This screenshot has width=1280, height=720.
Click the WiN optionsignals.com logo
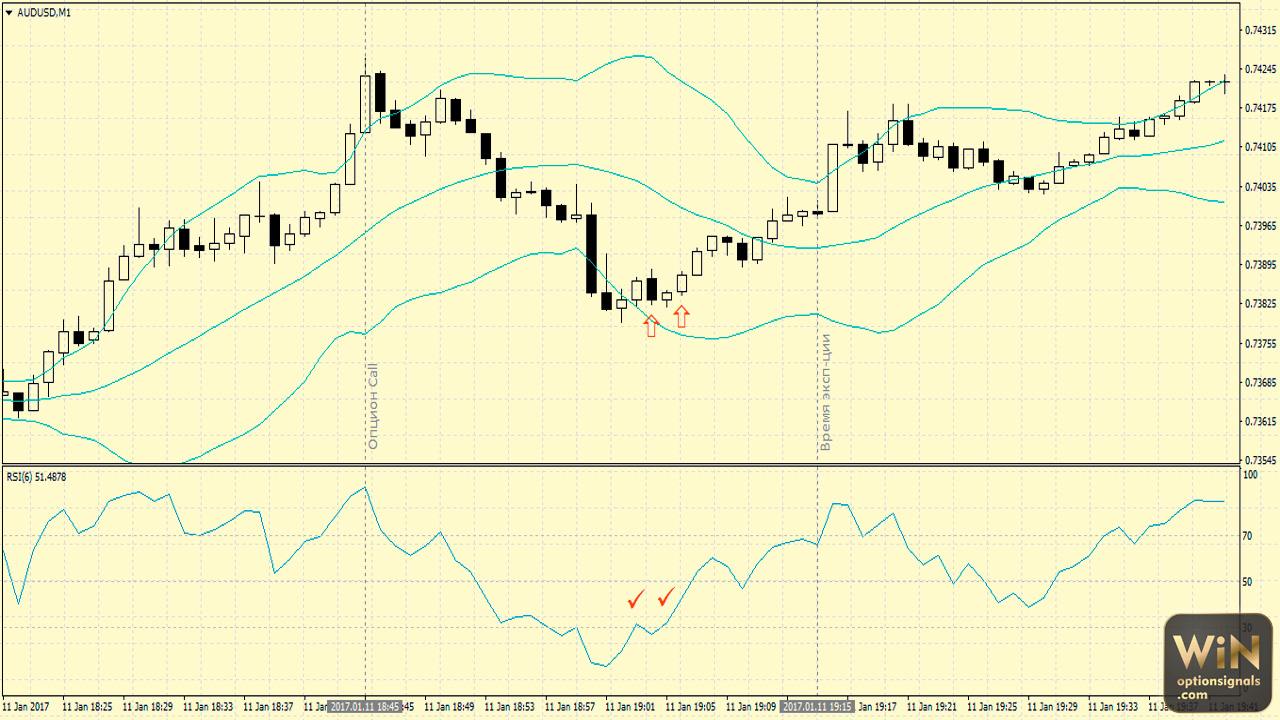tap(1217, 659)
